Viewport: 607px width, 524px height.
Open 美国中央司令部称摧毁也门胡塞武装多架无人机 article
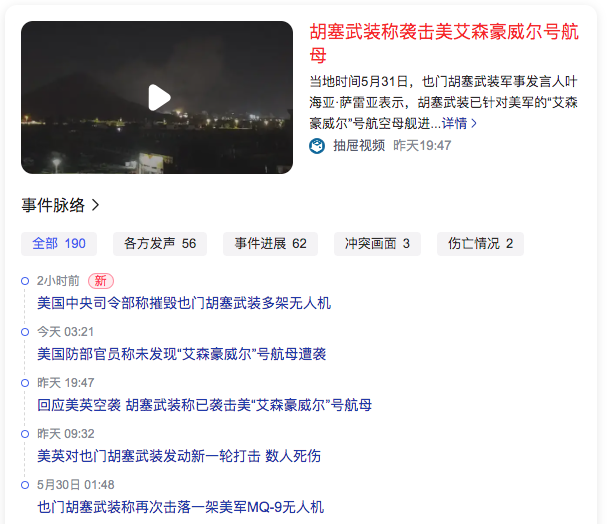(184, 303)
